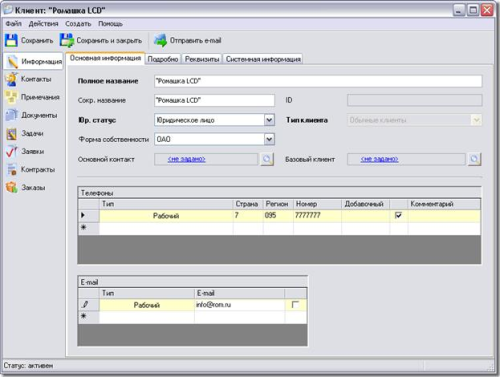This screenshot has height=377, width=500.
Task: Click the window title bar app icon
Action: 8,10
